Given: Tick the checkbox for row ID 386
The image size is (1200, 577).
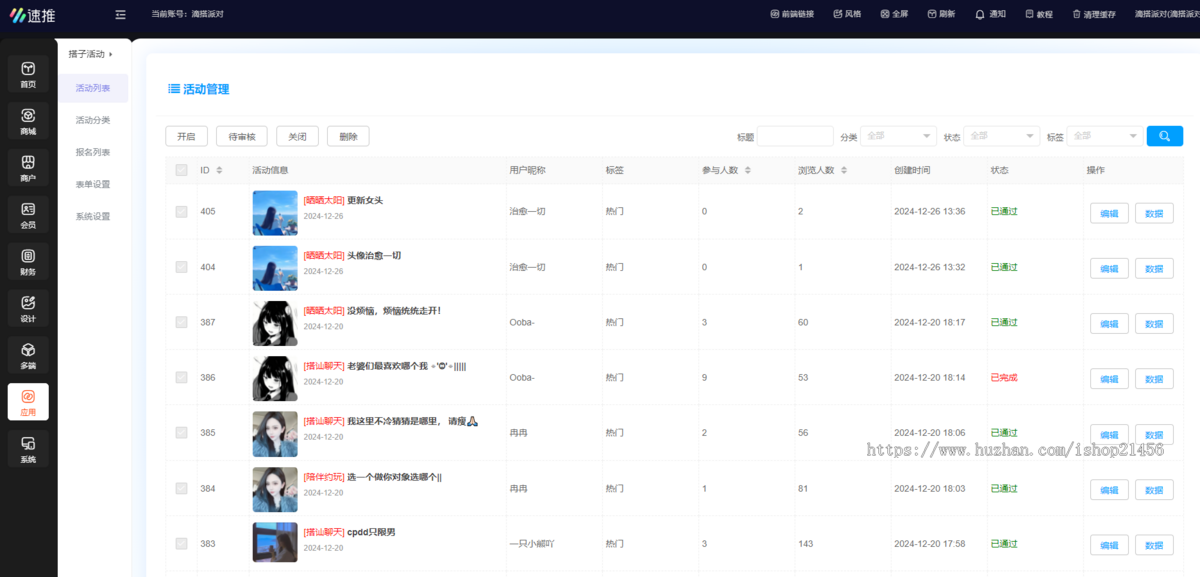Looking at the screenshot, I should click(181, 377).
